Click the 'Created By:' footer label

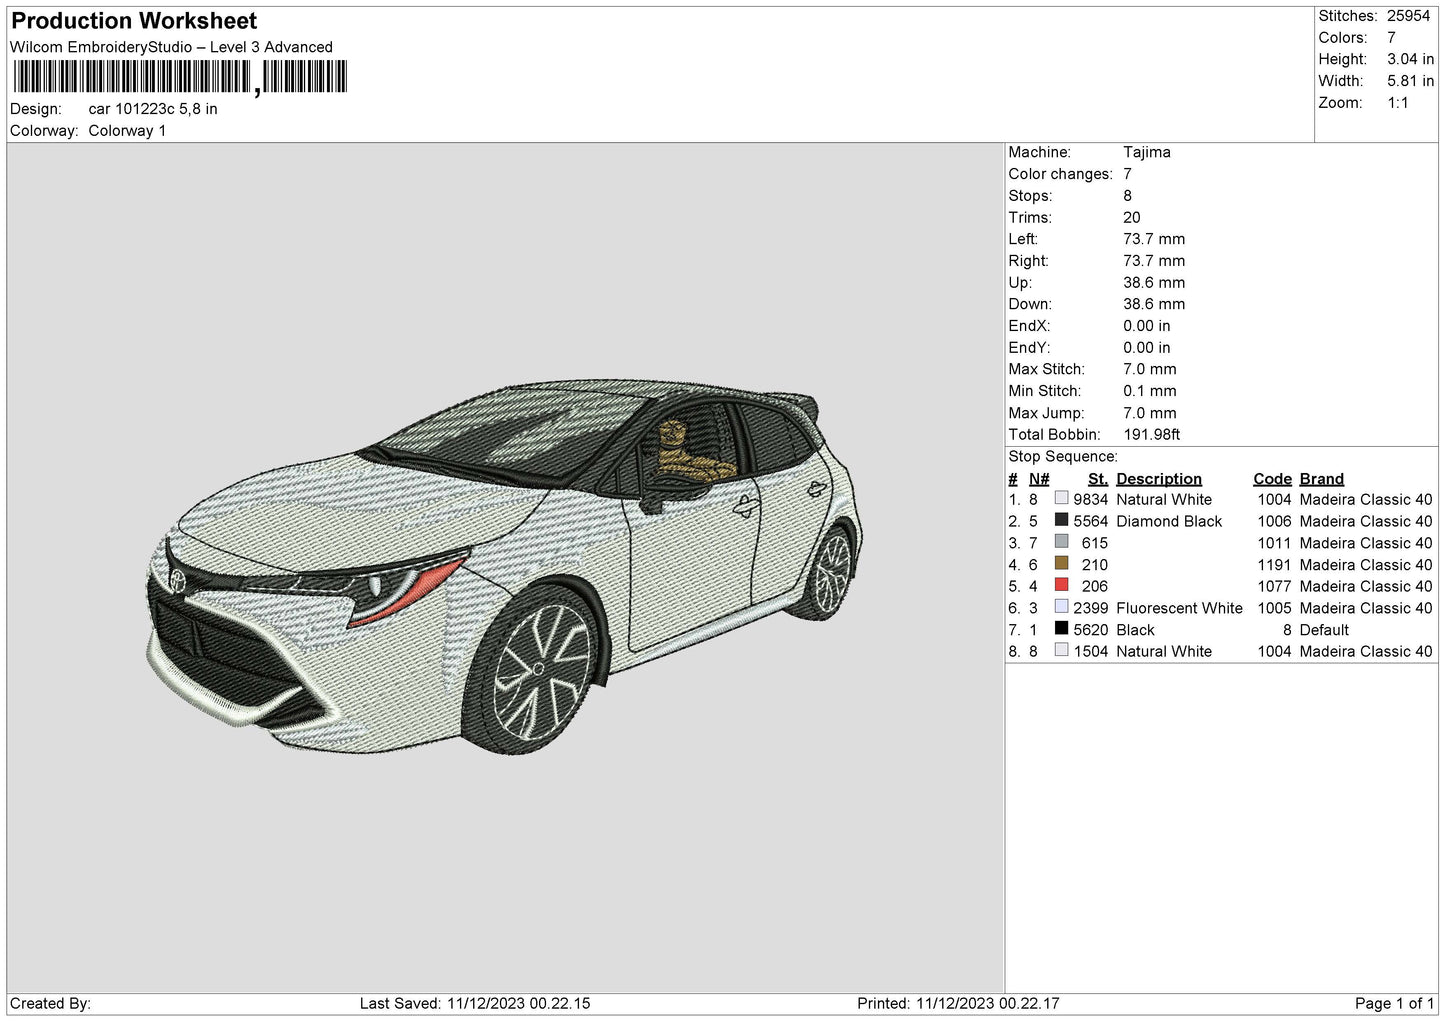[50, 1003]
